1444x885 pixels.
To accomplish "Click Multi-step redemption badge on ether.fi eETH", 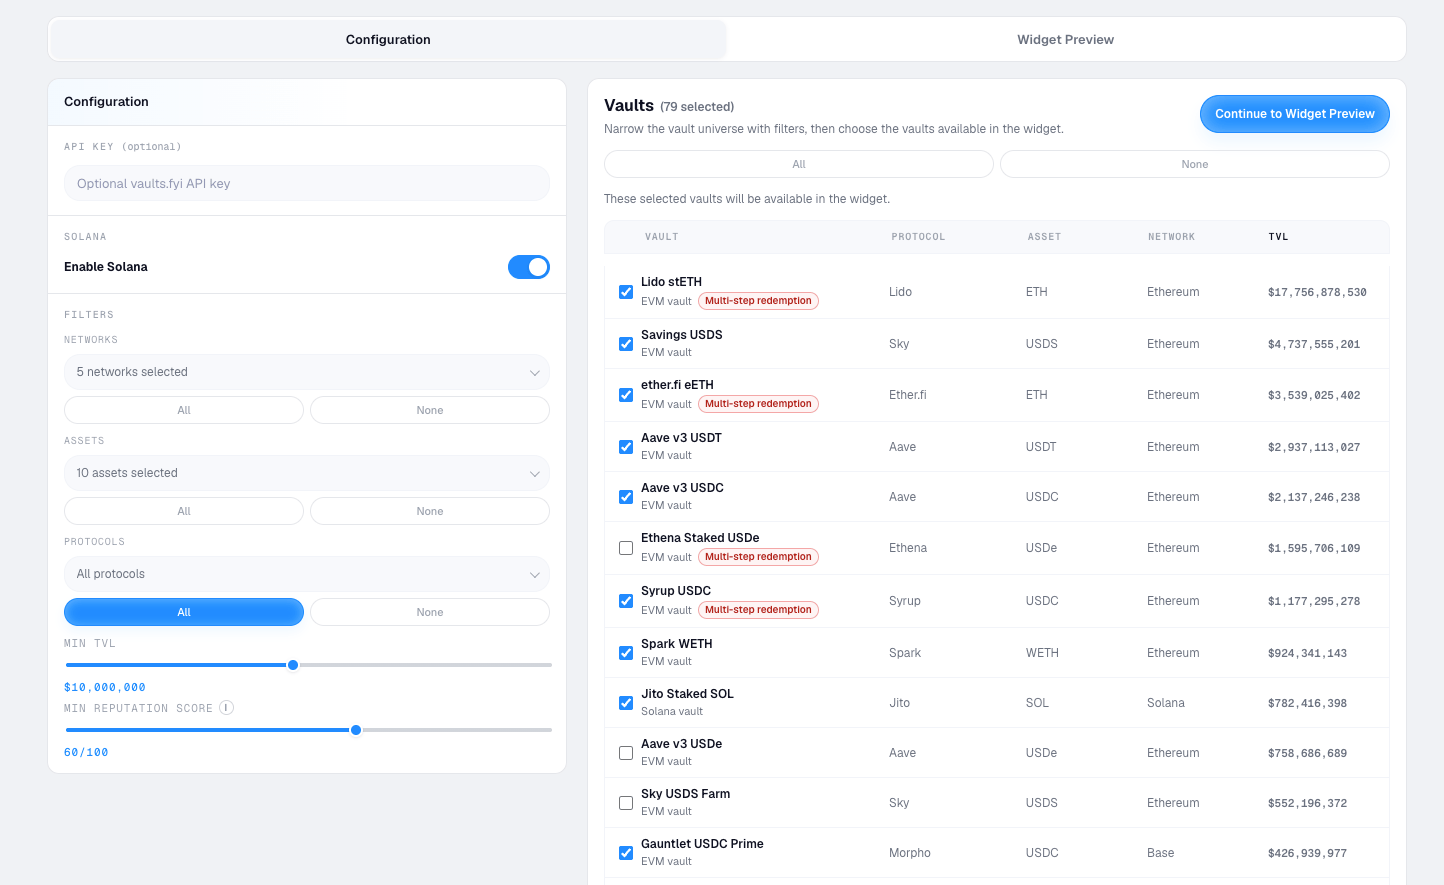I will pos(758,404).
